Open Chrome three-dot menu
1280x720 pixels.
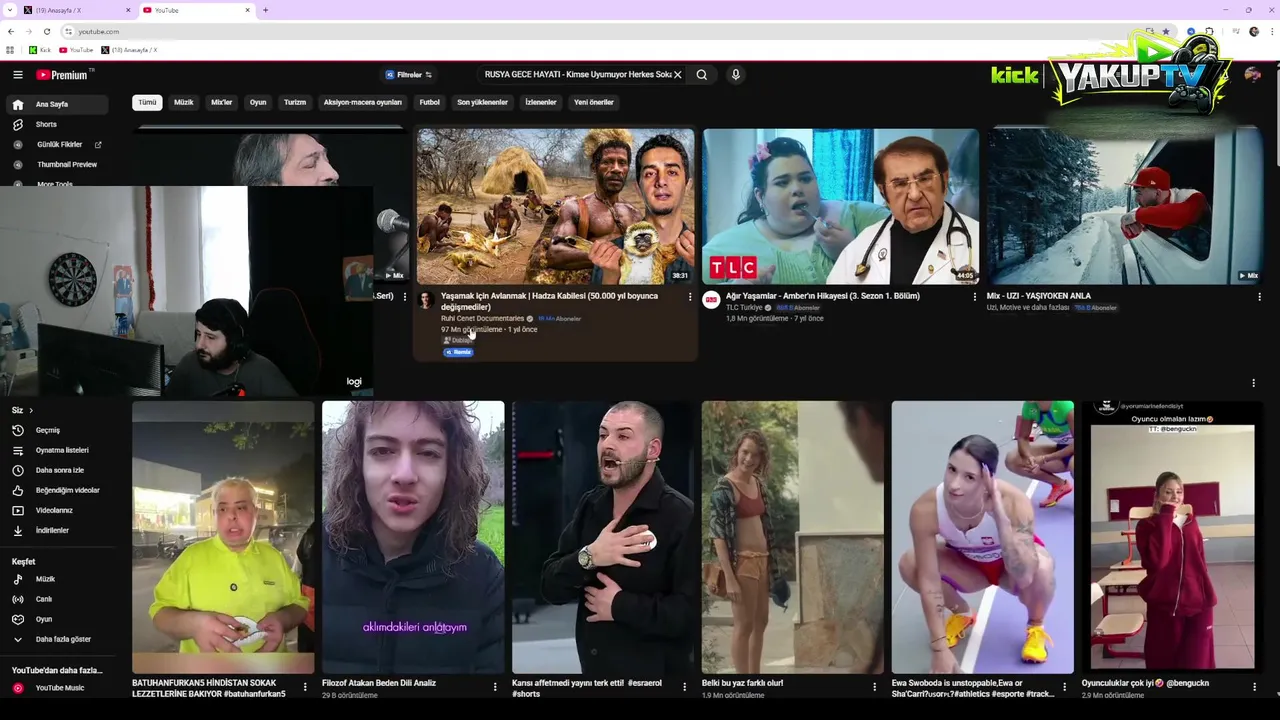pos(1270,31)
